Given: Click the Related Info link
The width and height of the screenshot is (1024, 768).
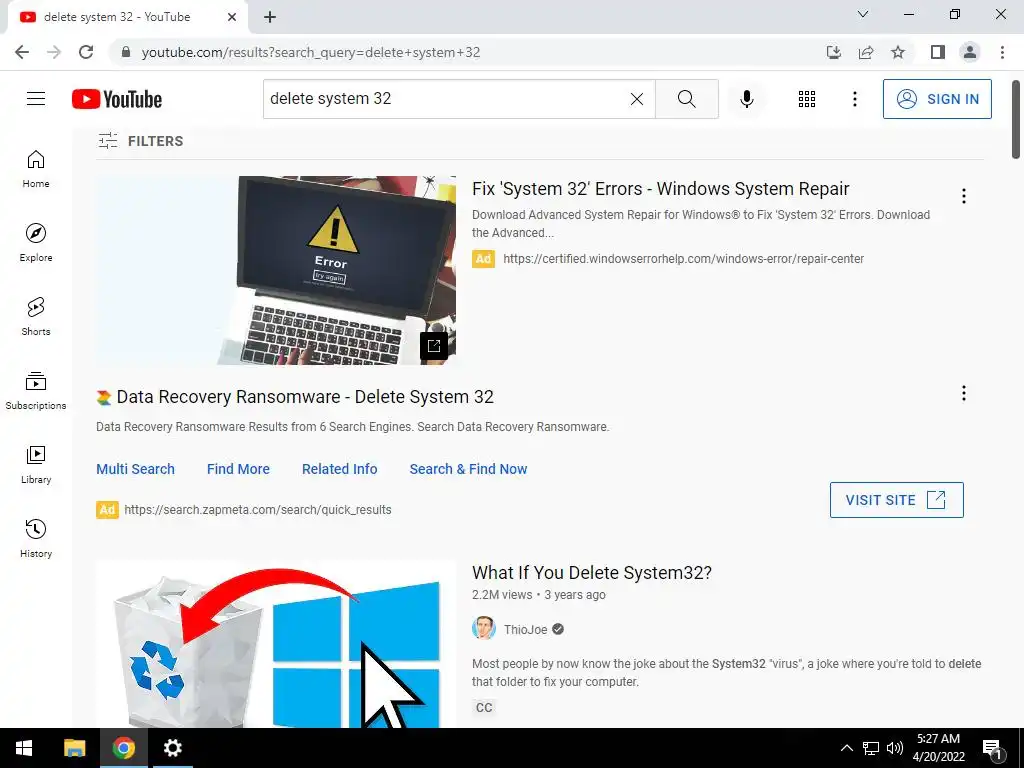Looking at the screenshot, I should tap(340, 469).
